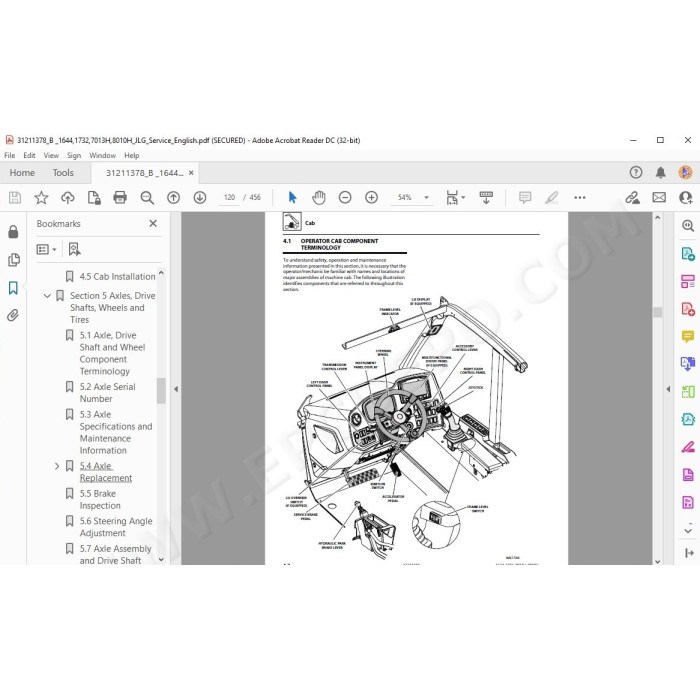Open 5.2 Axle Serial Number bookmark
The width and height of the screenshot is (700, 700).
click(107, 393)
